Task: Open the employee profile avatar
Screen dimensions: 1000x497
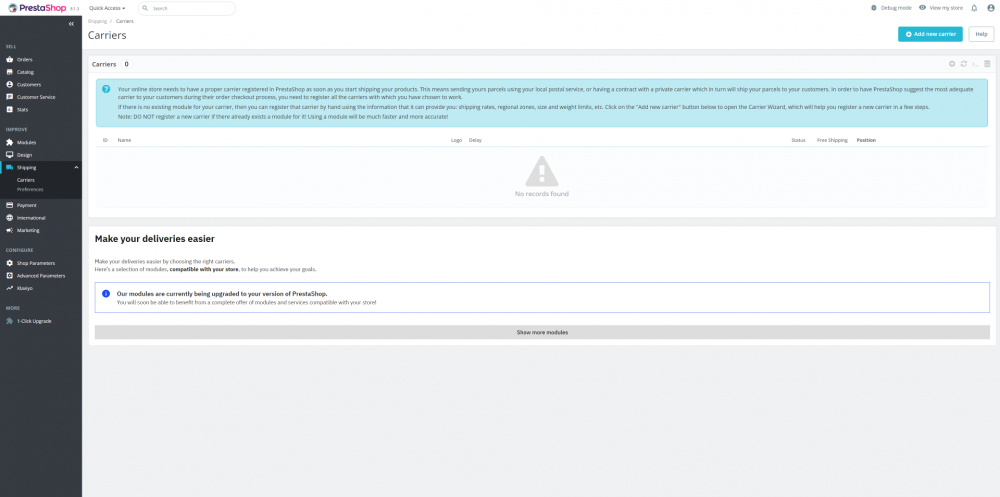Action: (x=990, y=8)
